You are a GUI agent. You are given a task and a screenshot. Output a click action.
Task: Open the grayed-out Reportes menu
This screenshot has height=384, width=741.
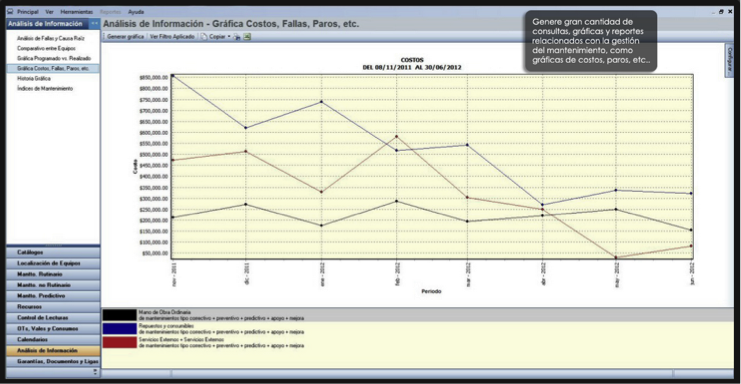pyautogui.click(x=111, y=12)
